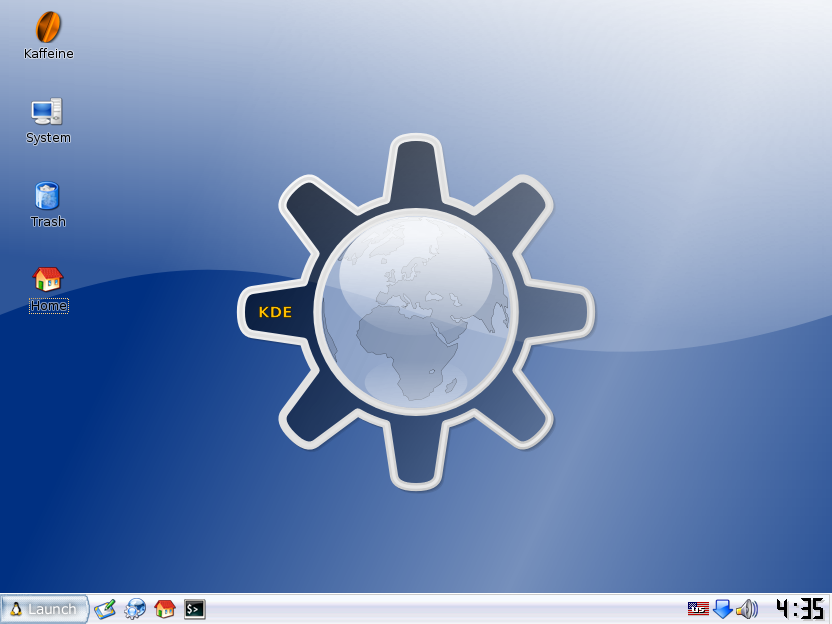This screenshot has width=832, height=624.
Task: Click the Trash icon label text
Action: point(48,221)
